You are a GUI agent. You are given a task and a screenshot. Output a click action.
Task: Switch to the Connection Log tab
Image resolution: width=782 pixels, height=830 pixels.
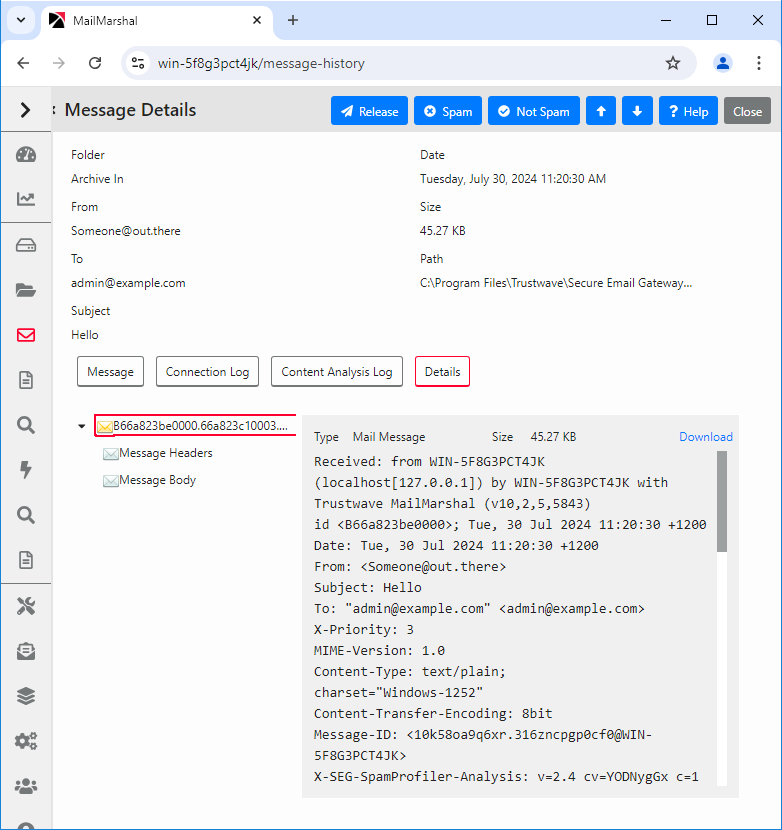coord(207,372)
